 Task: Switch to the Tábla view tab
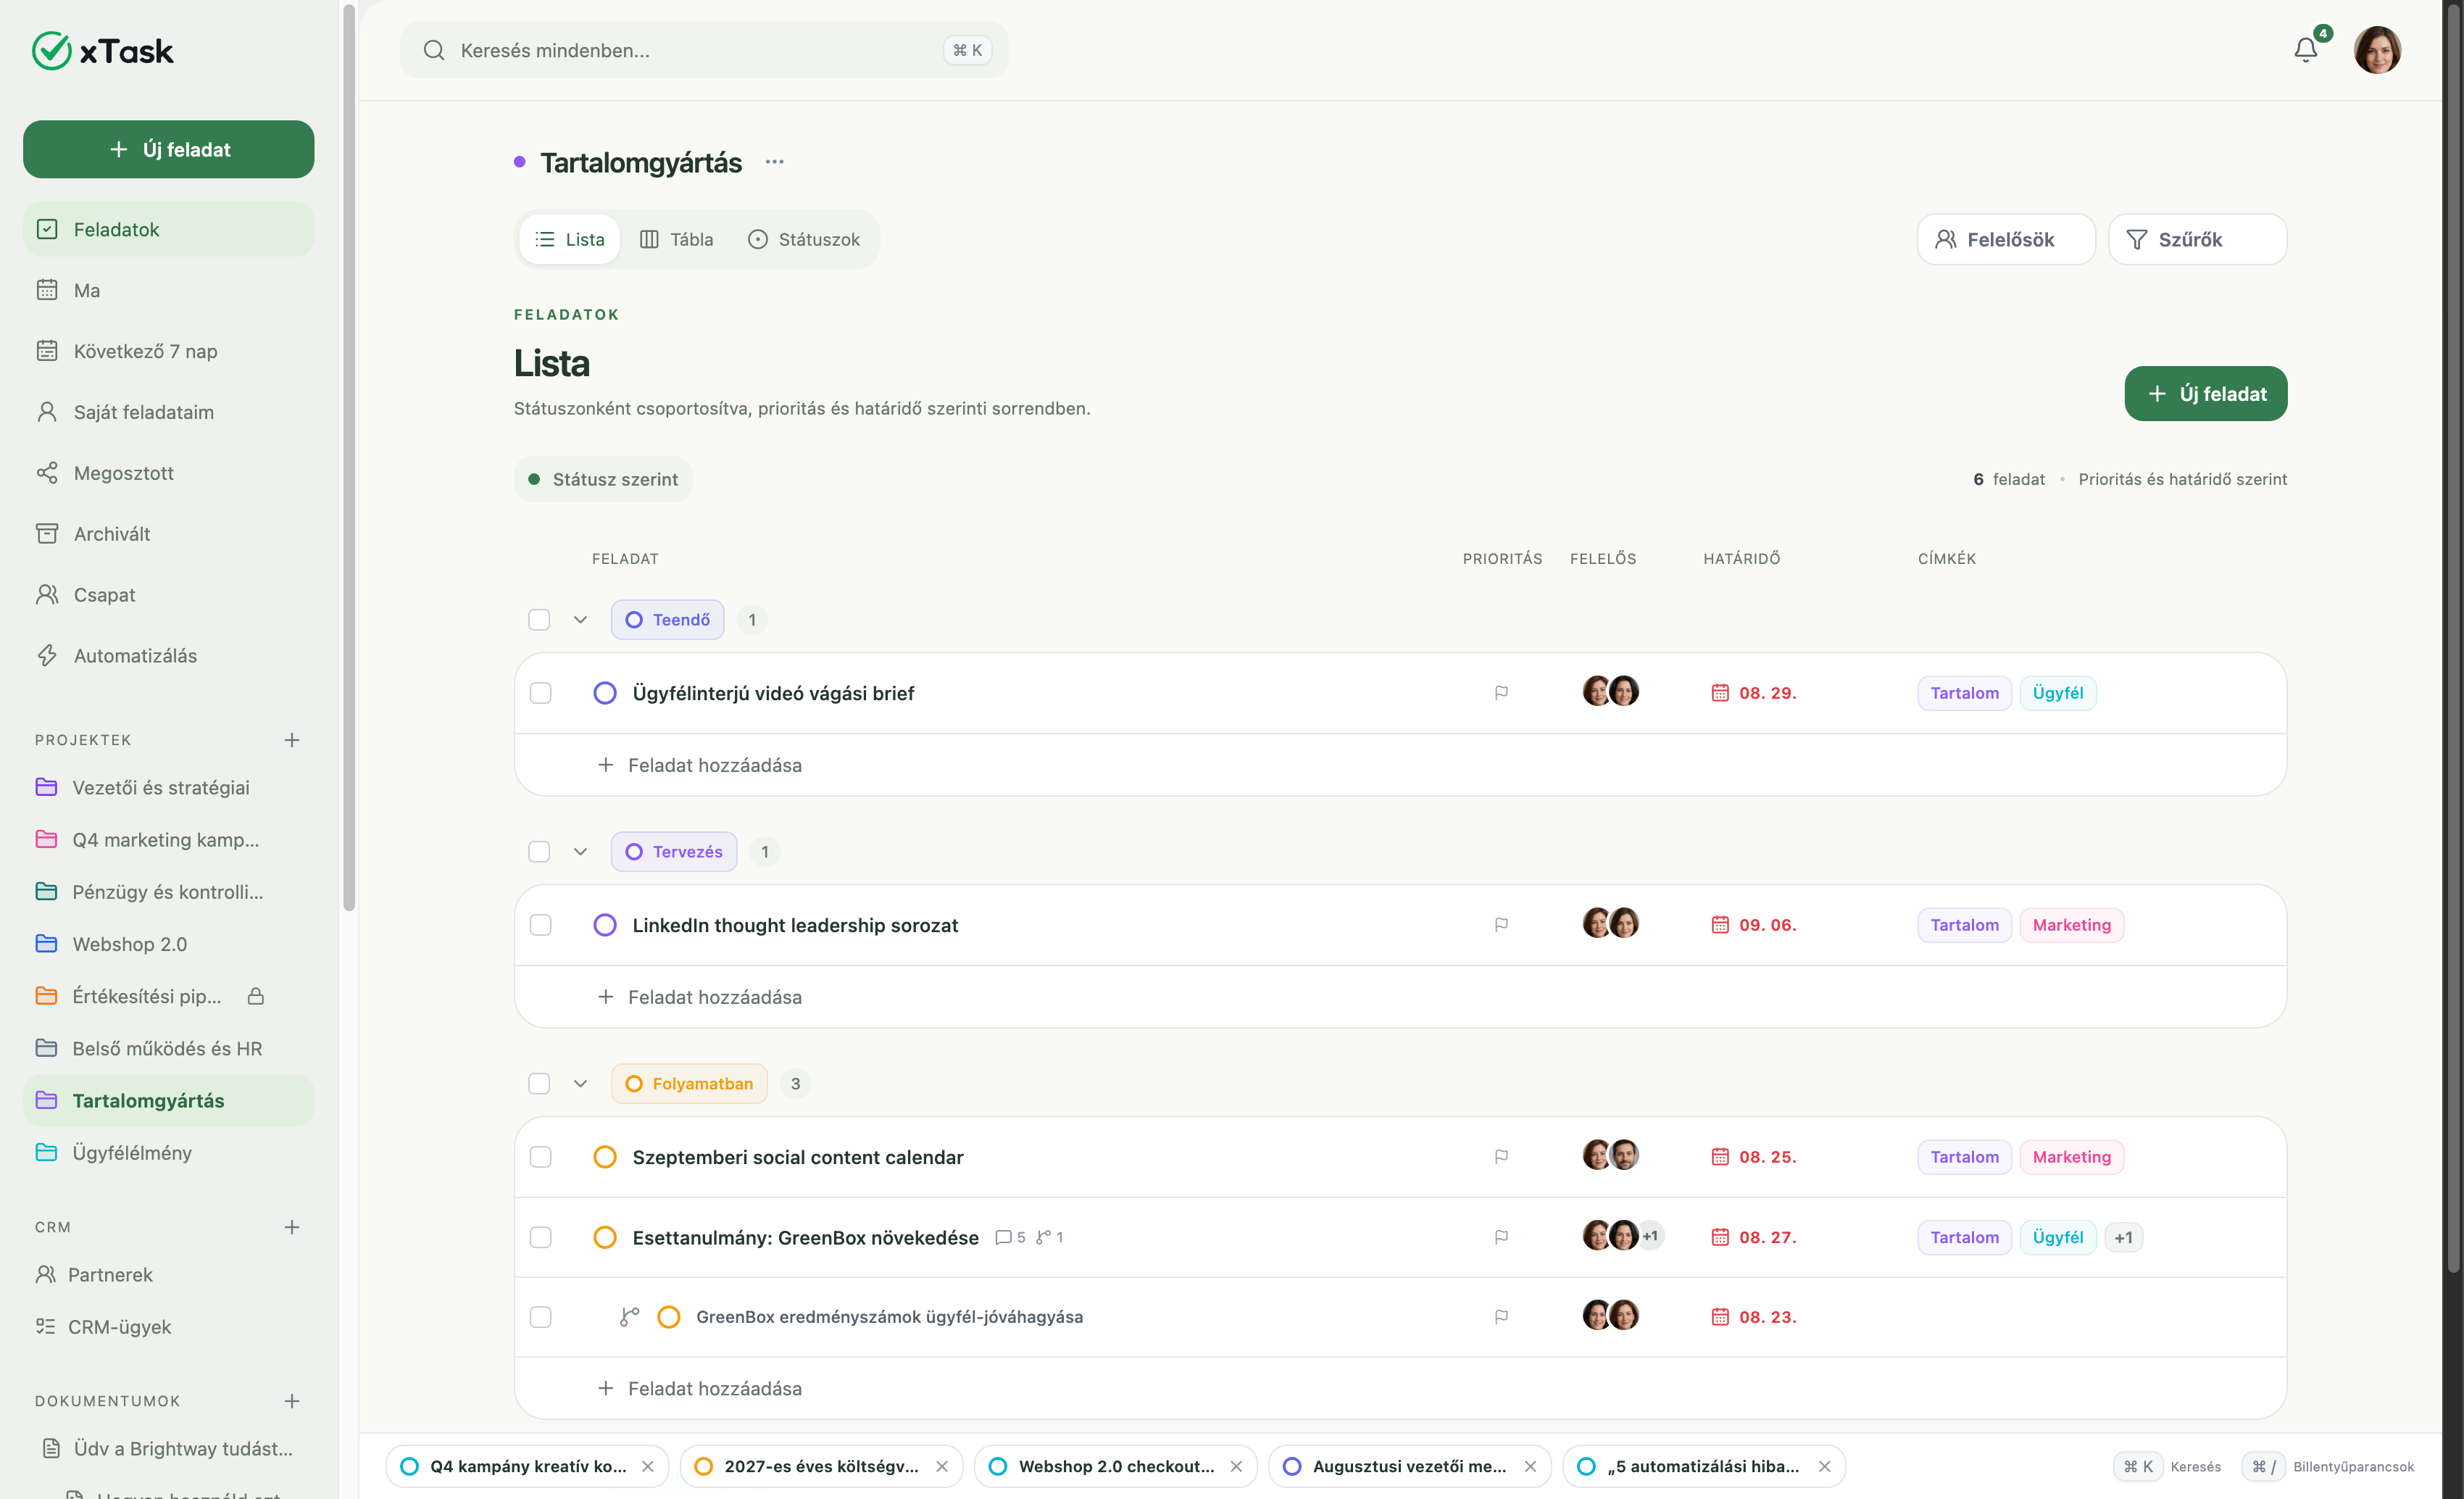click(677, 239)
